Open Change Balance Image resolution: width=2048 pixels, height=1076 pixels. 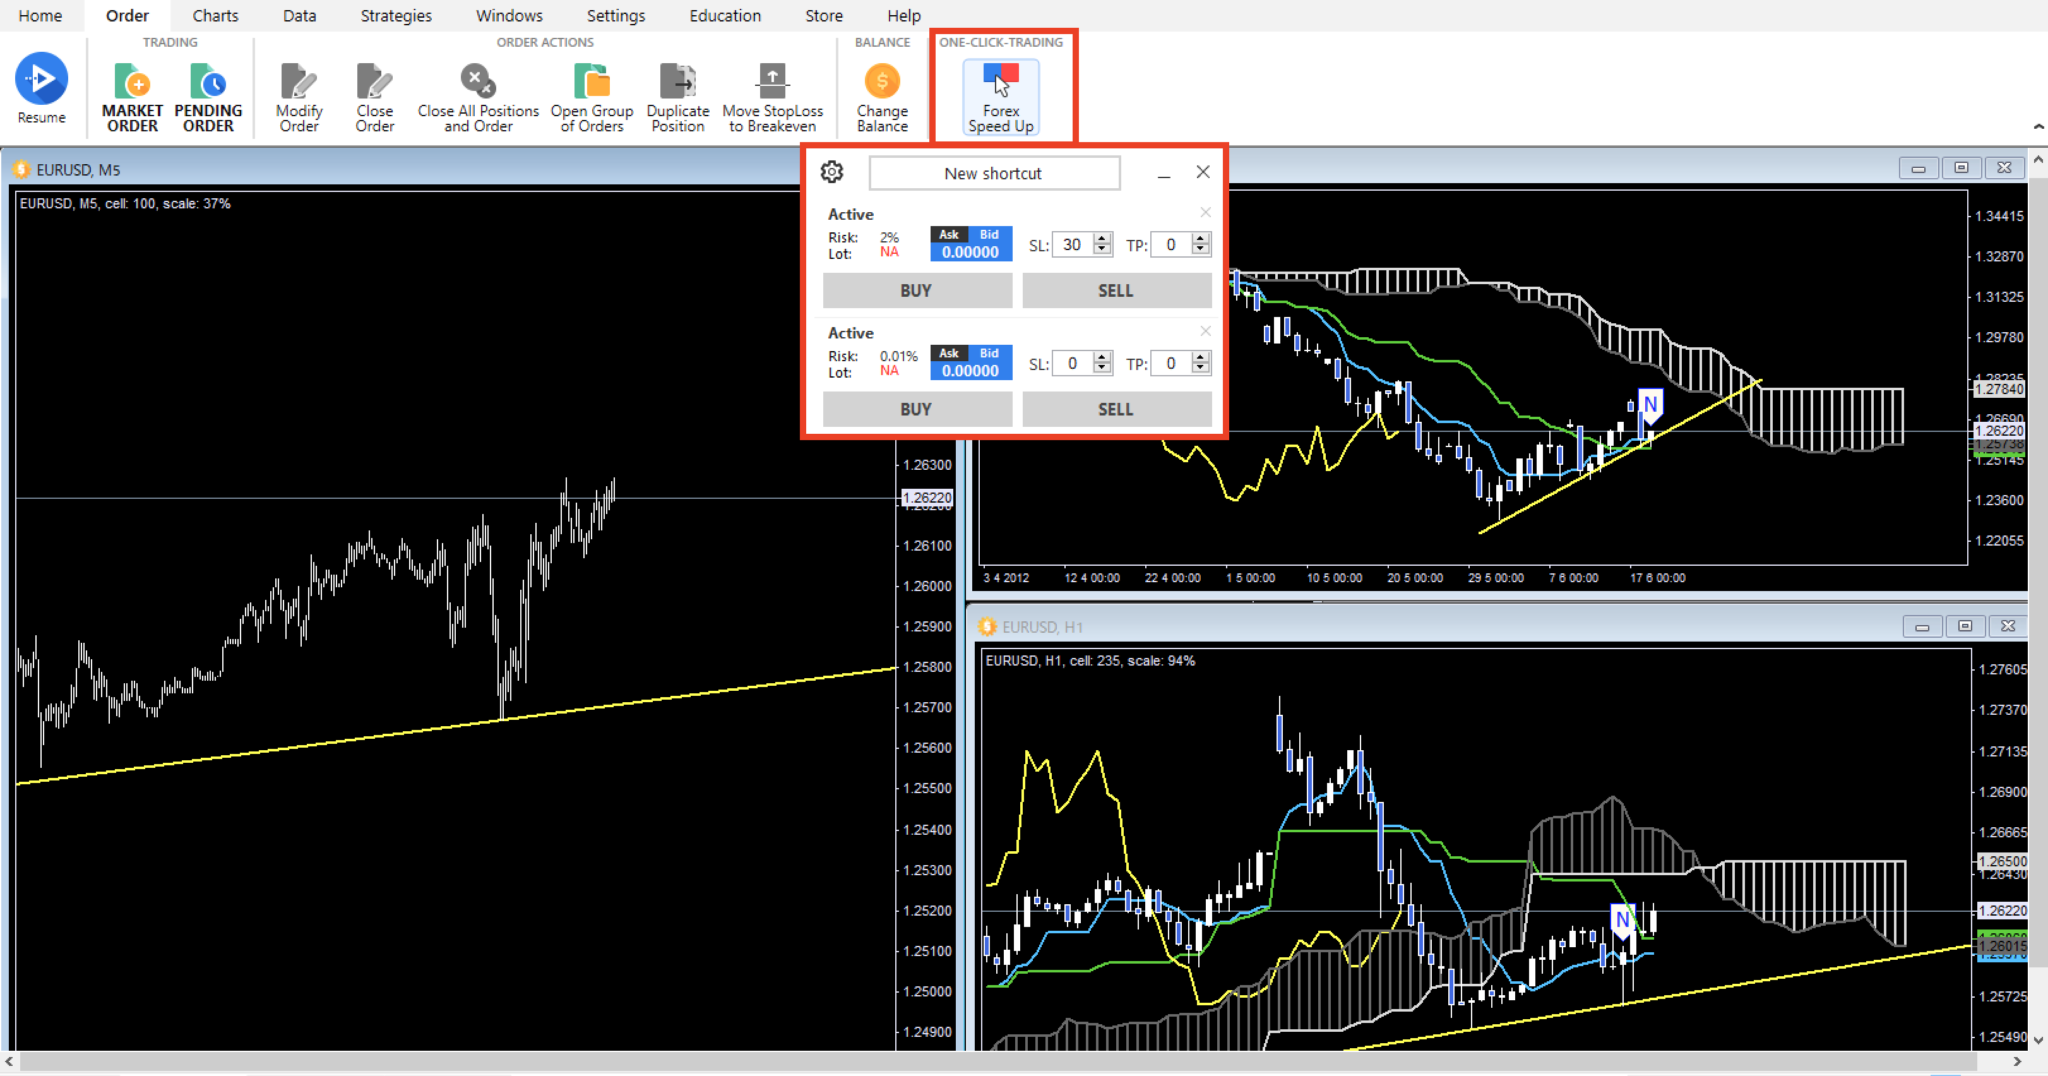(881, 95)
